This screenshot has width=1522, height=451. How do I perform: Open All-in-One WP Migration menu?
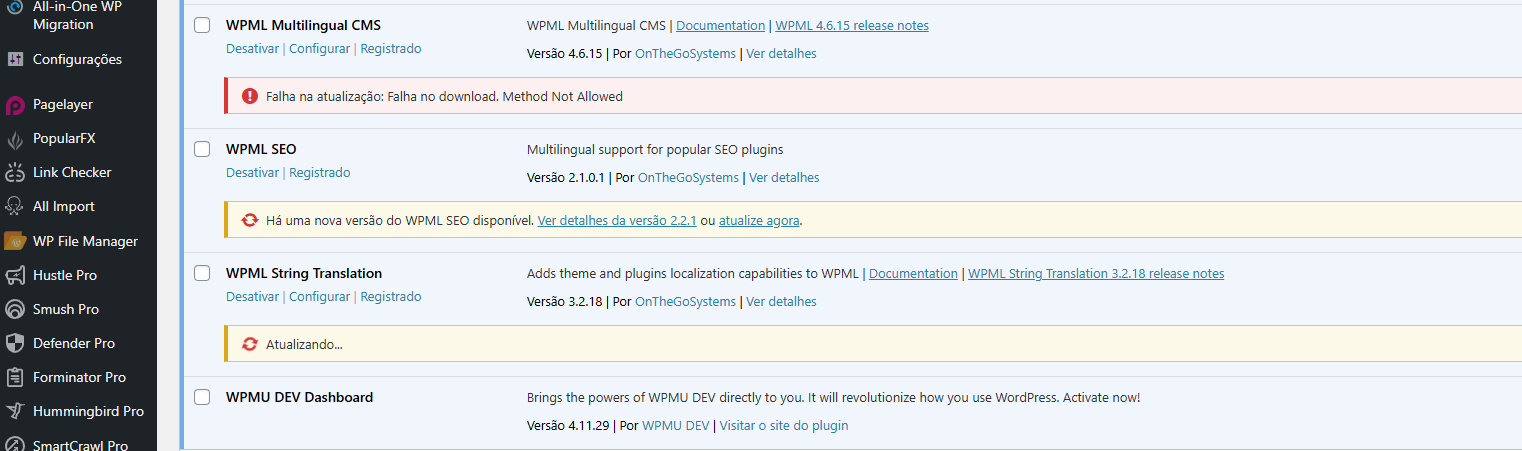pos(78,15)
